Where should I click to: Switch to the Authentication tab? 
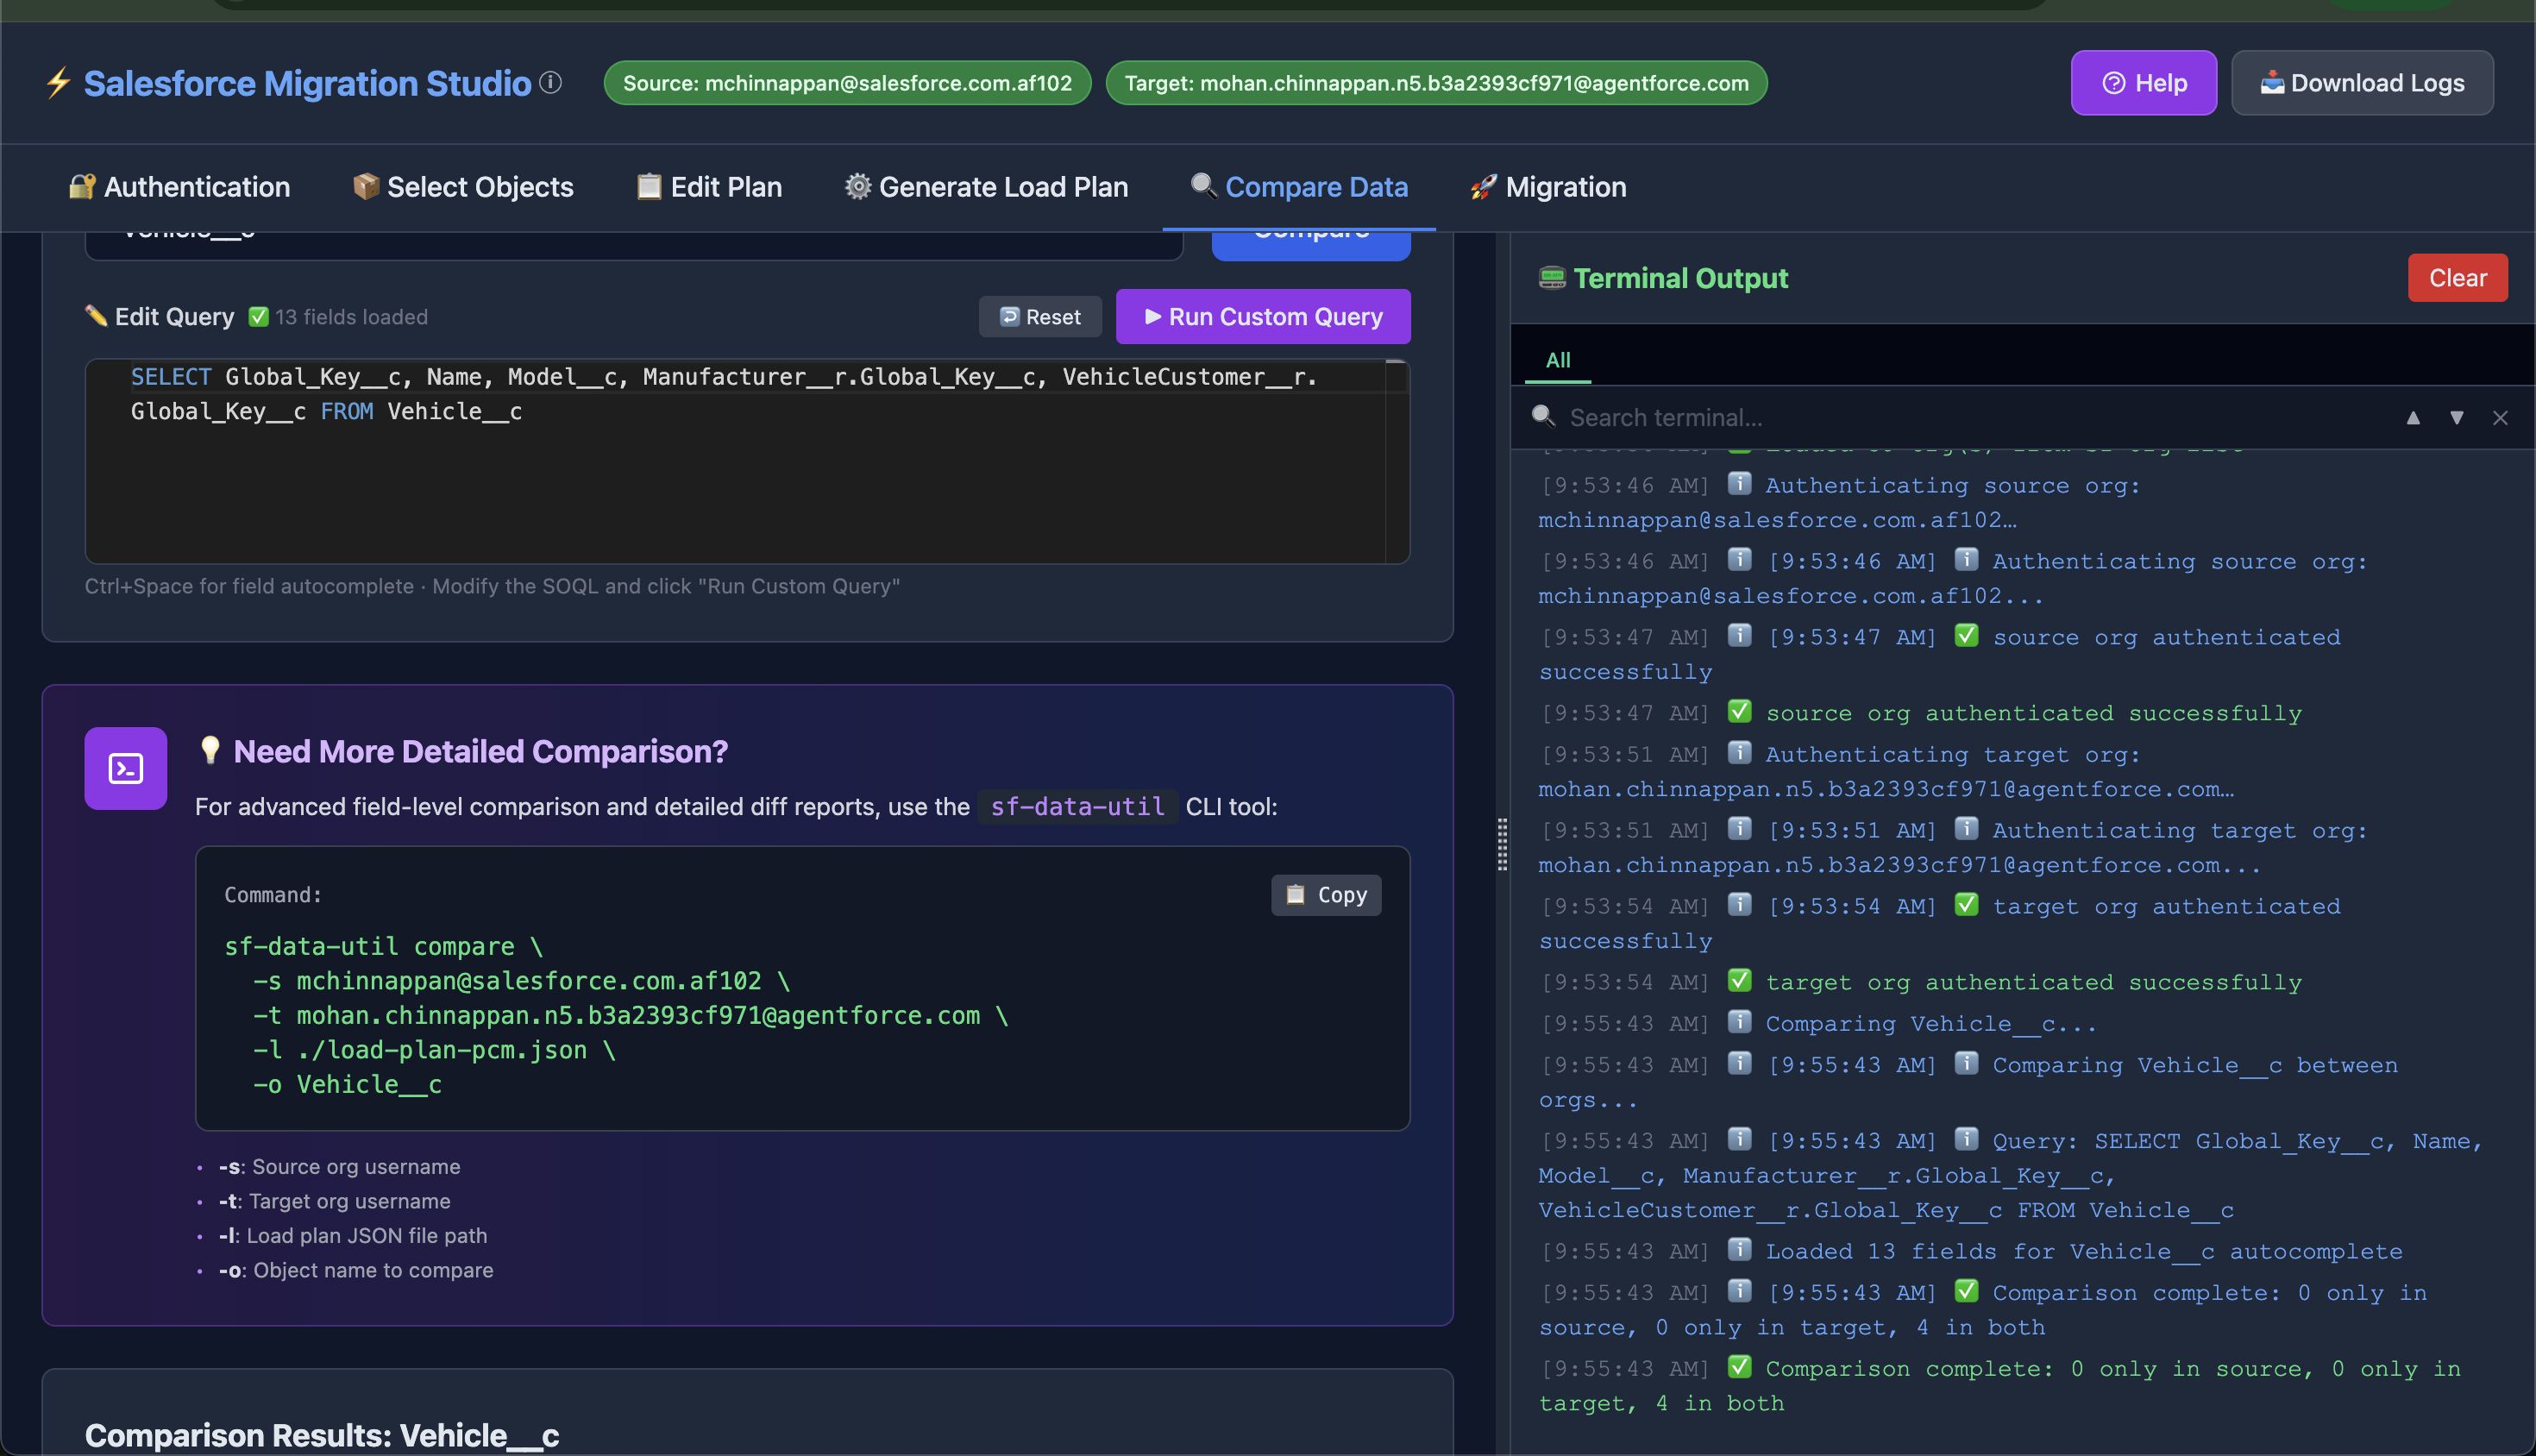(179, 187)
